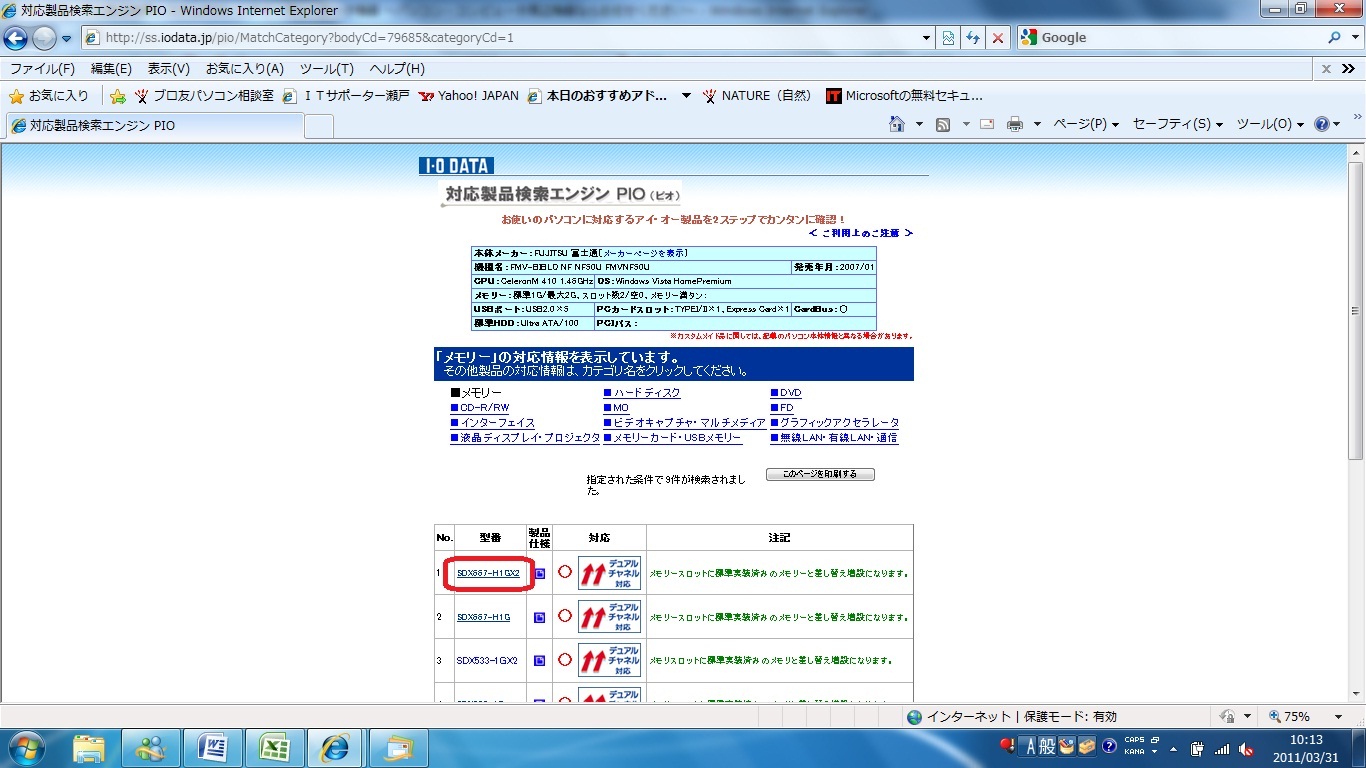The width and height of the screenshot is (1366, 768).
Task: Click protected mode security icon in status bar
Action: (x=1226, y=717)
